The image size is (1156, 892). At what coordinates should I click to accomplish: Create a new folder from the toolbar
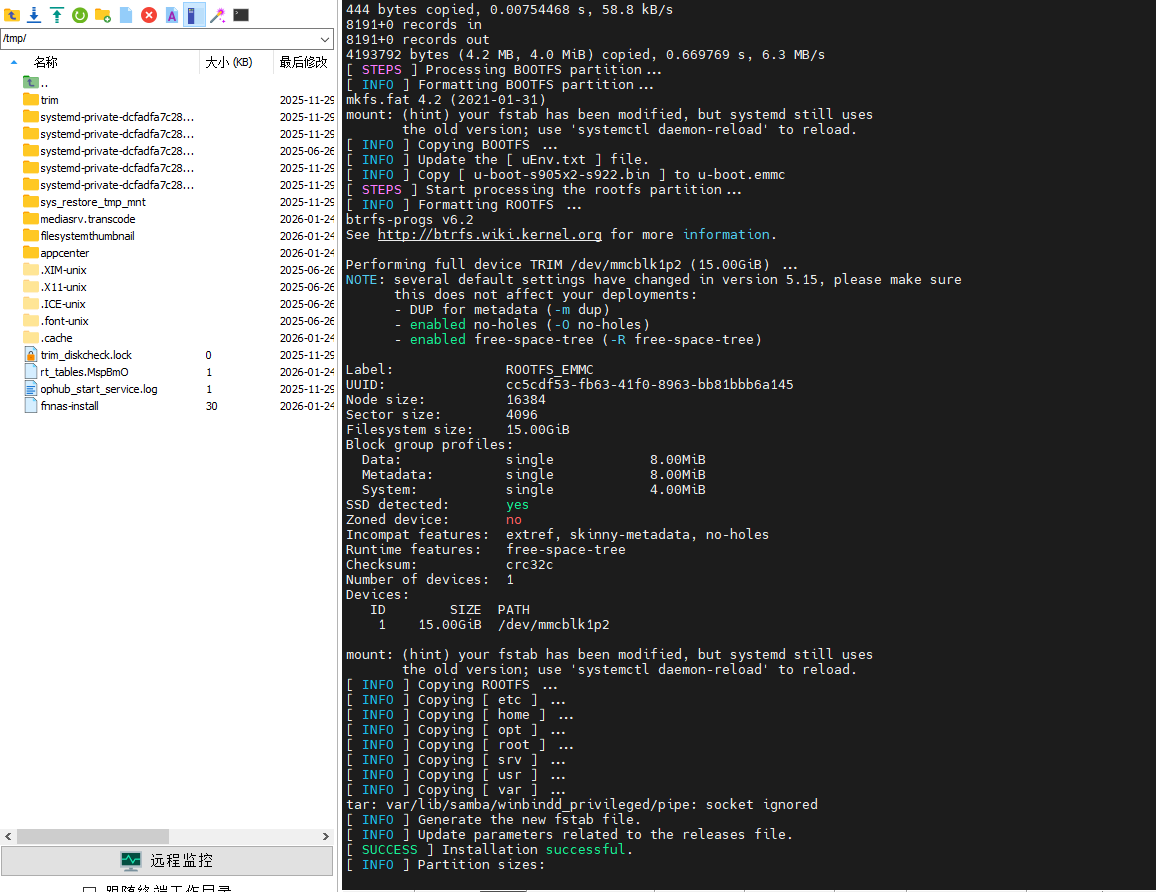click(102, 15)
